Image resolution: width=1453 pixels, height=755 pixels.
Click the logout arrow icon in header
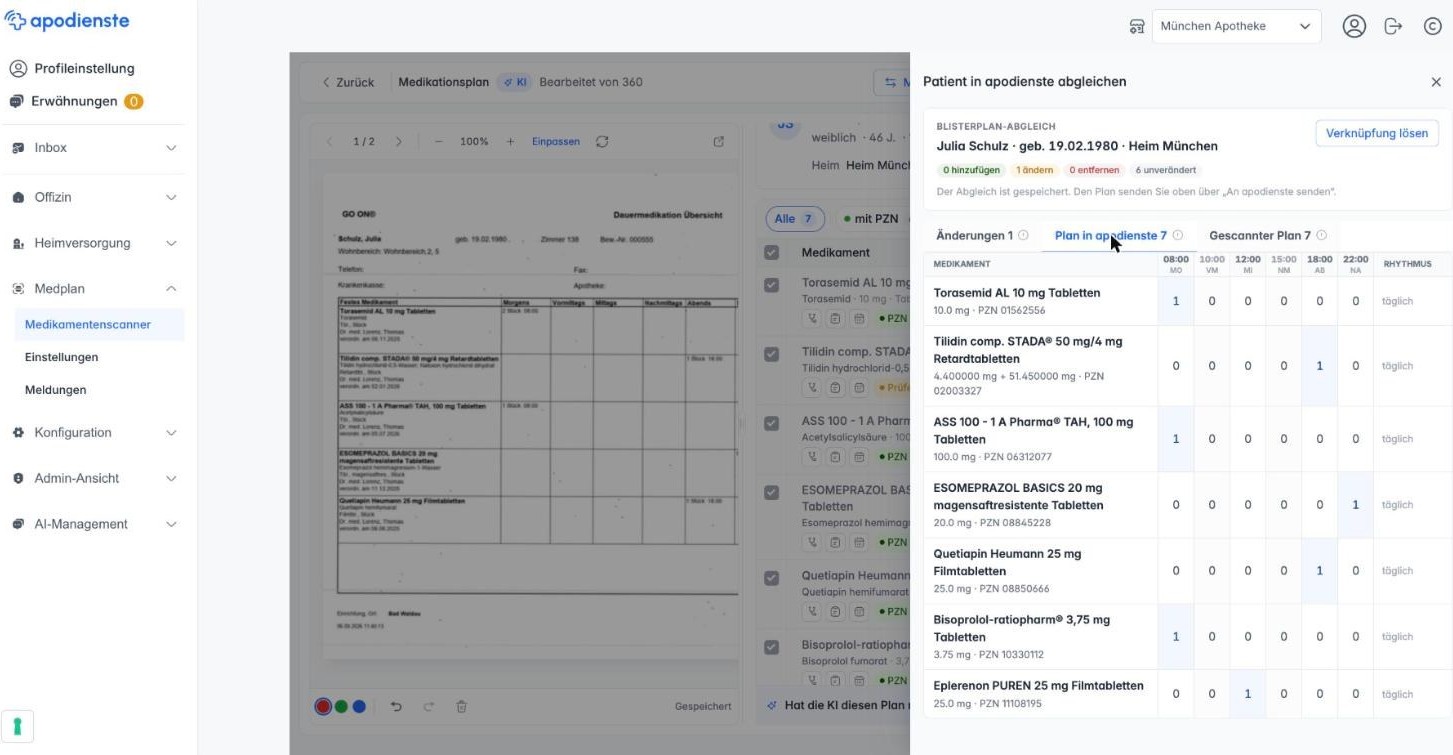click(1393, 26)
